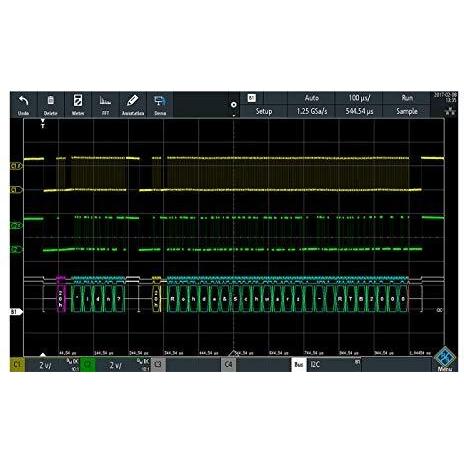Change the Auto trigger mode
Image resolution: width=464 pixels, height=464 pixels.
[312, 98]
